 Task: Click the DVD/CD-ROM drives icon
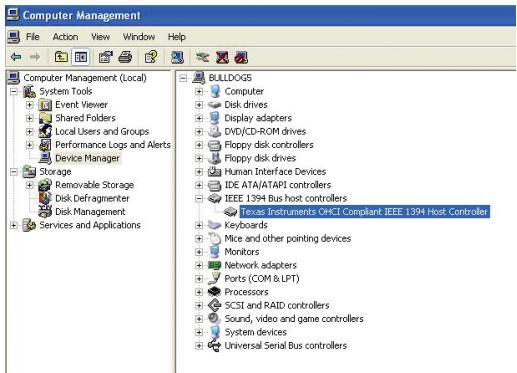click(214, 131)
